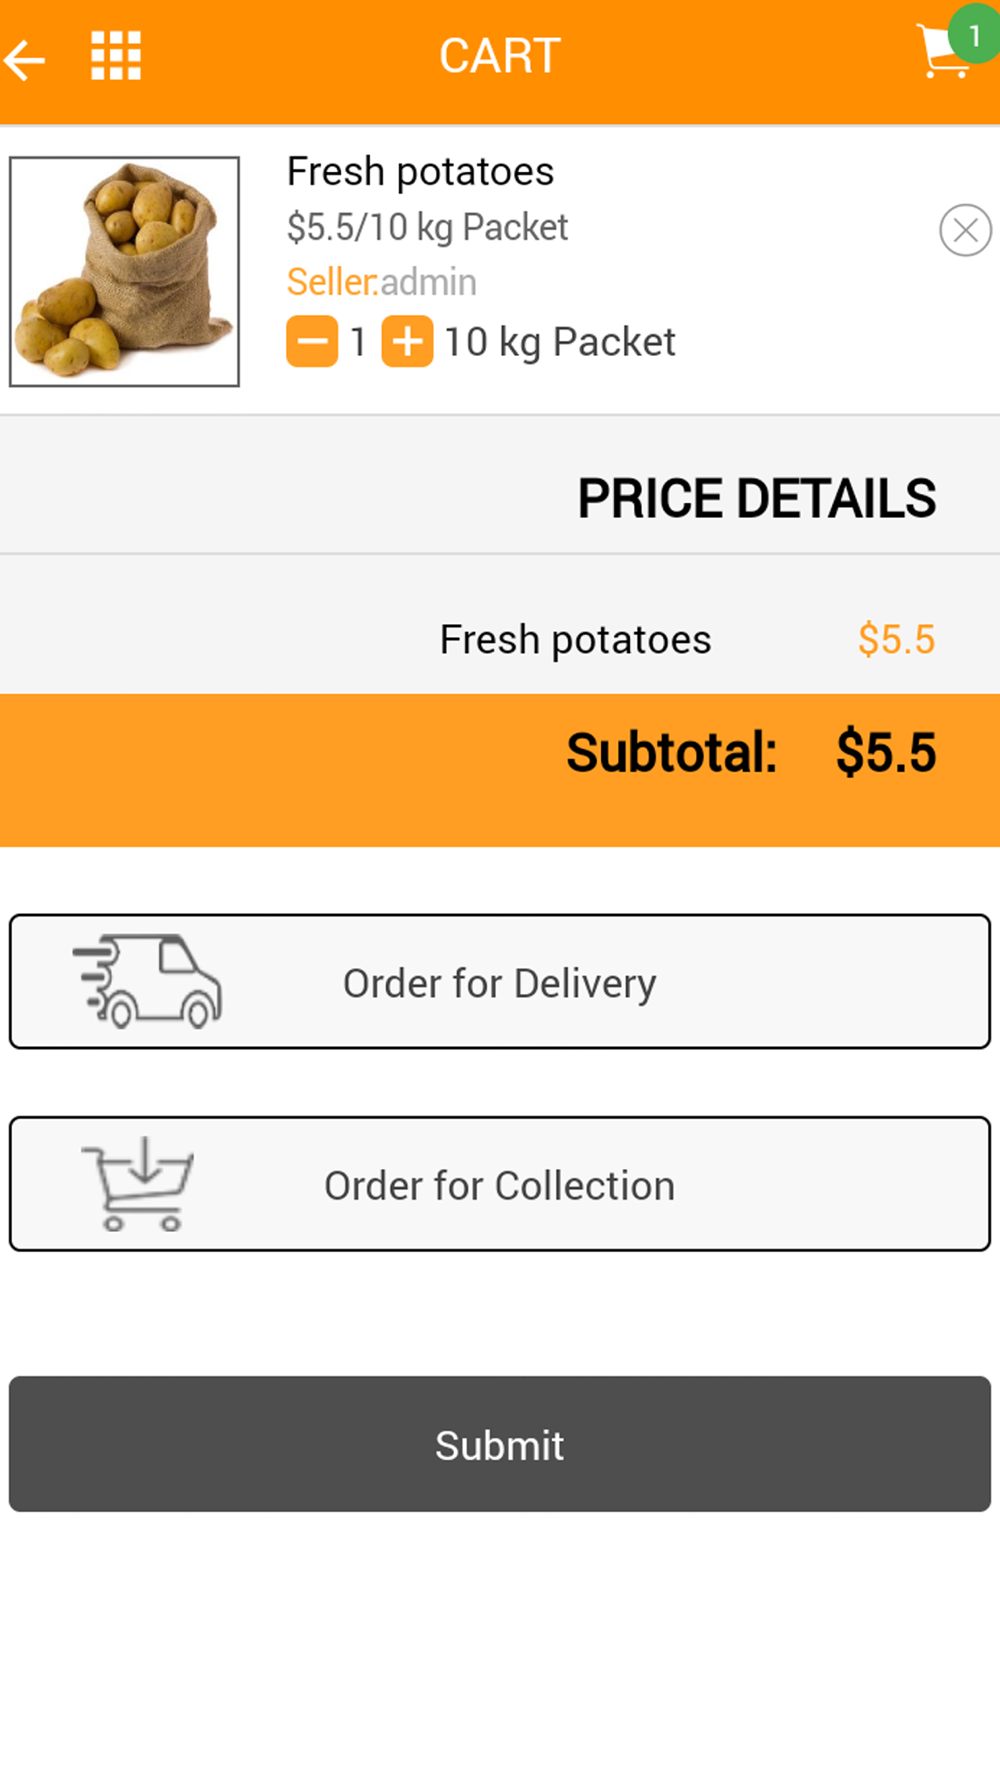
Task: Go back using the arrow icon
Action: [26, 60]
